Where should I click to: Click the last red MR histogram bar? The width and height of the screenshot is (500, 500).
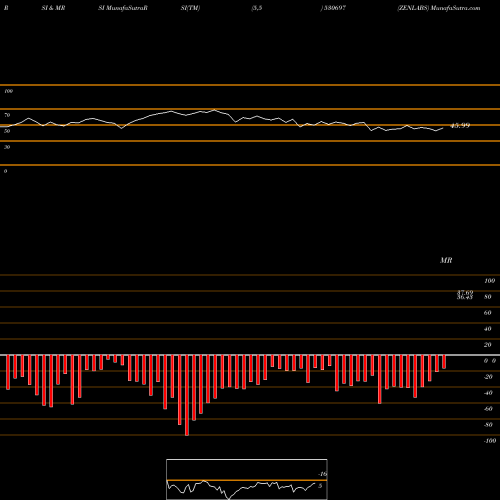click(444, 362)
